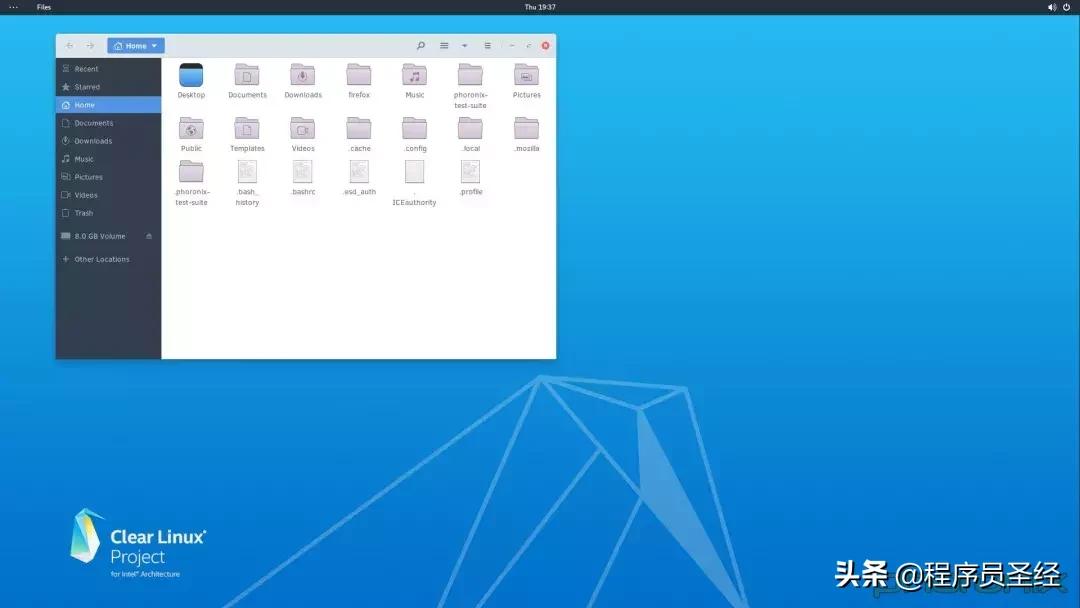Select the Recent sidebar item
Image resolution: width=1080 pixels, height=608 pixels.
pyautogui.click(x=86, y=69)
